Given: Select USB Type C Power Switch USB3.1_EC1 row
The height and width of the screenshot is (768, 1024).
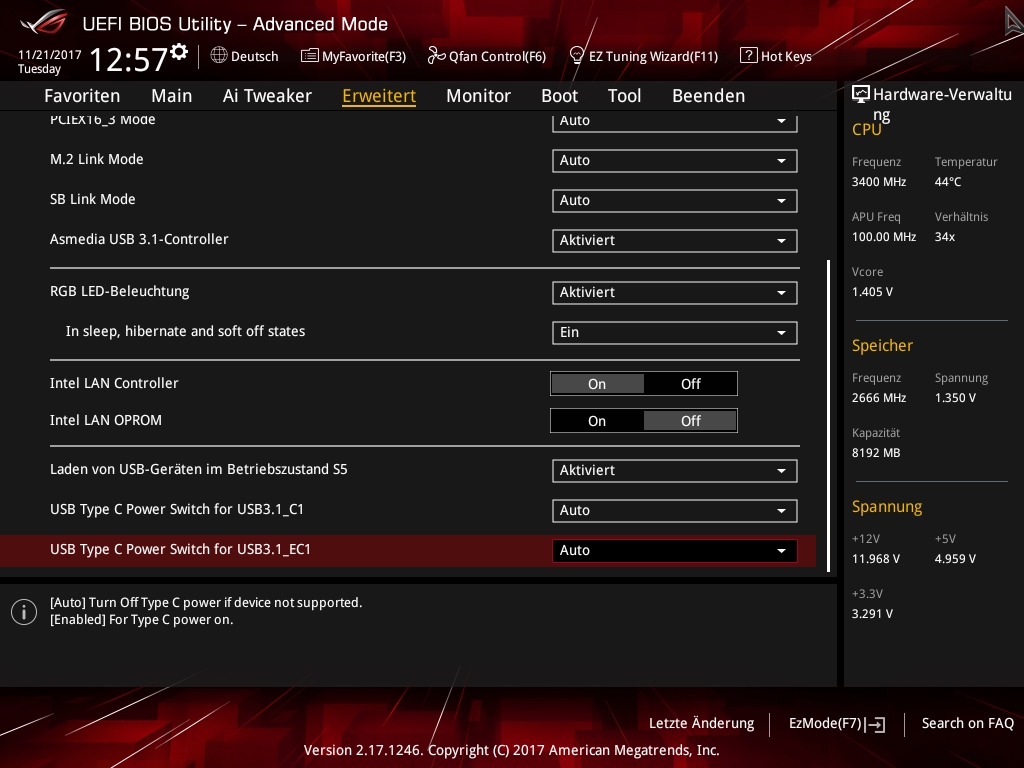Looking at the screenshot, I should 300,550.
